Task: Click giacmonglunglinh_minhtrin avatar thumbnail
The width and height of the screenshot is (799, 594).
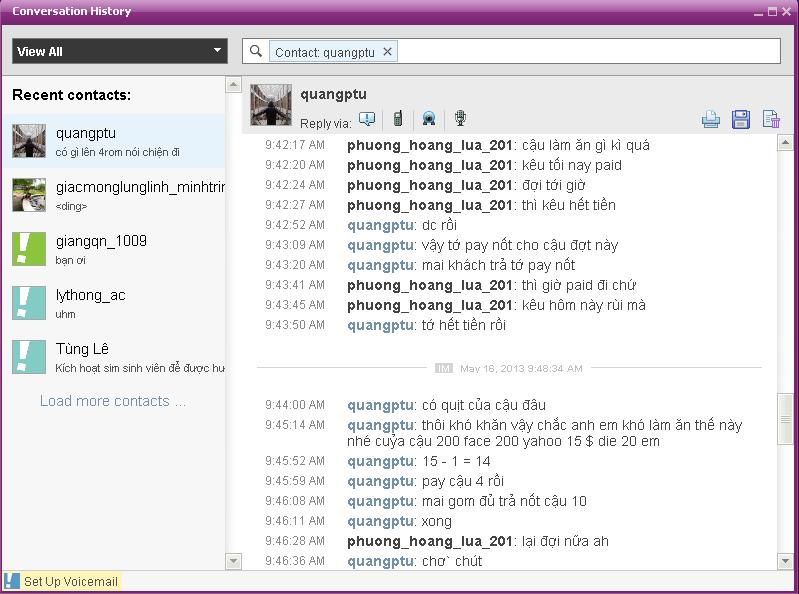Action: (29, 195)
